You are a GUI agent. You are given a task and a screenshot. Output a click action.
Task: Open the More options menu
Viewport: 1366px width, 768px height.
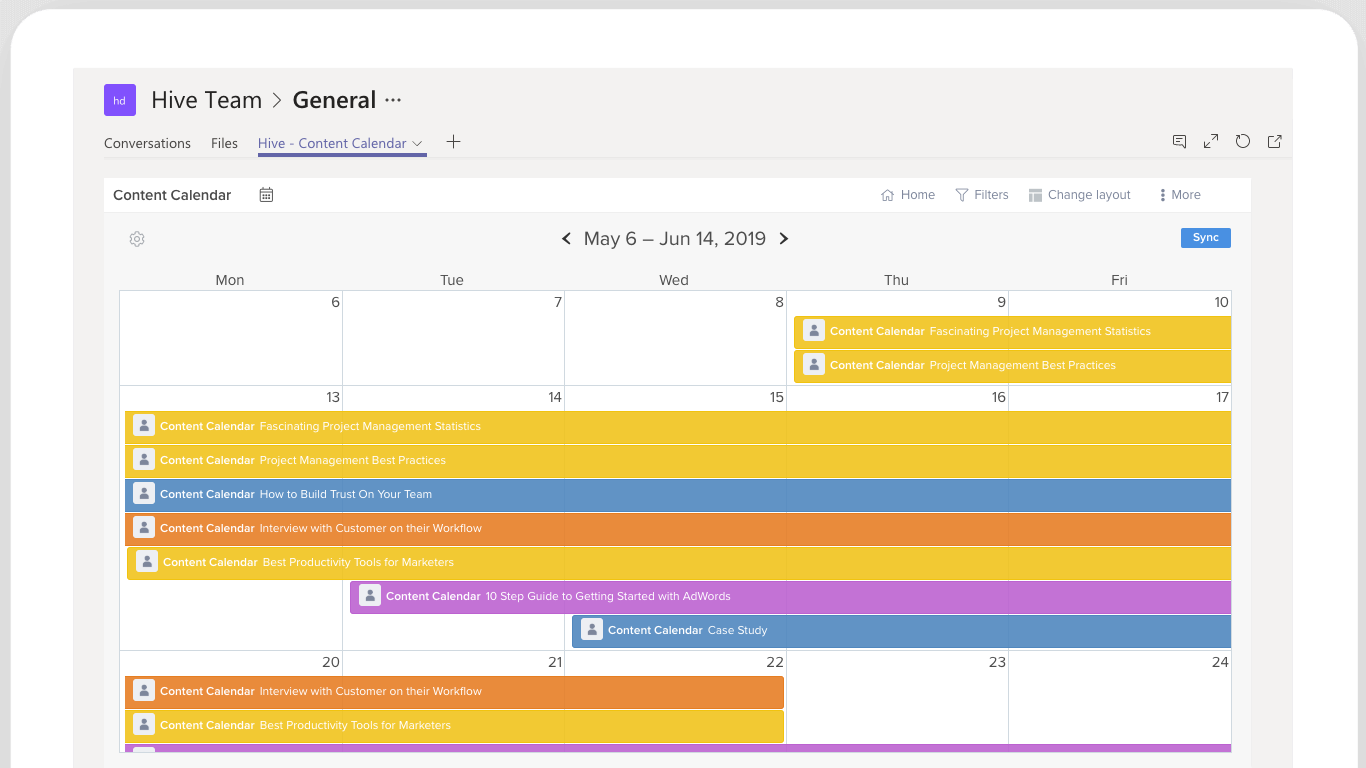(x=1179, y=195)
